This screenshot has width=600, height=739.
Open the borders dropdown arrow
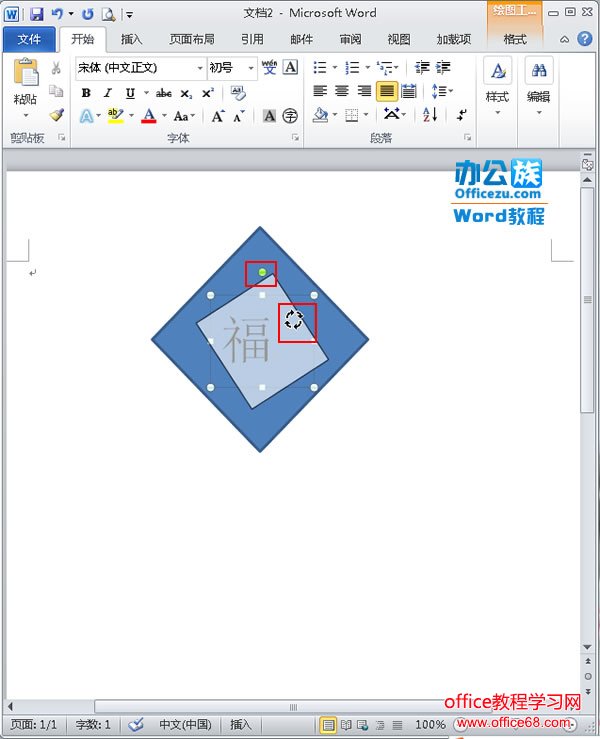click(x=366, y=115)
